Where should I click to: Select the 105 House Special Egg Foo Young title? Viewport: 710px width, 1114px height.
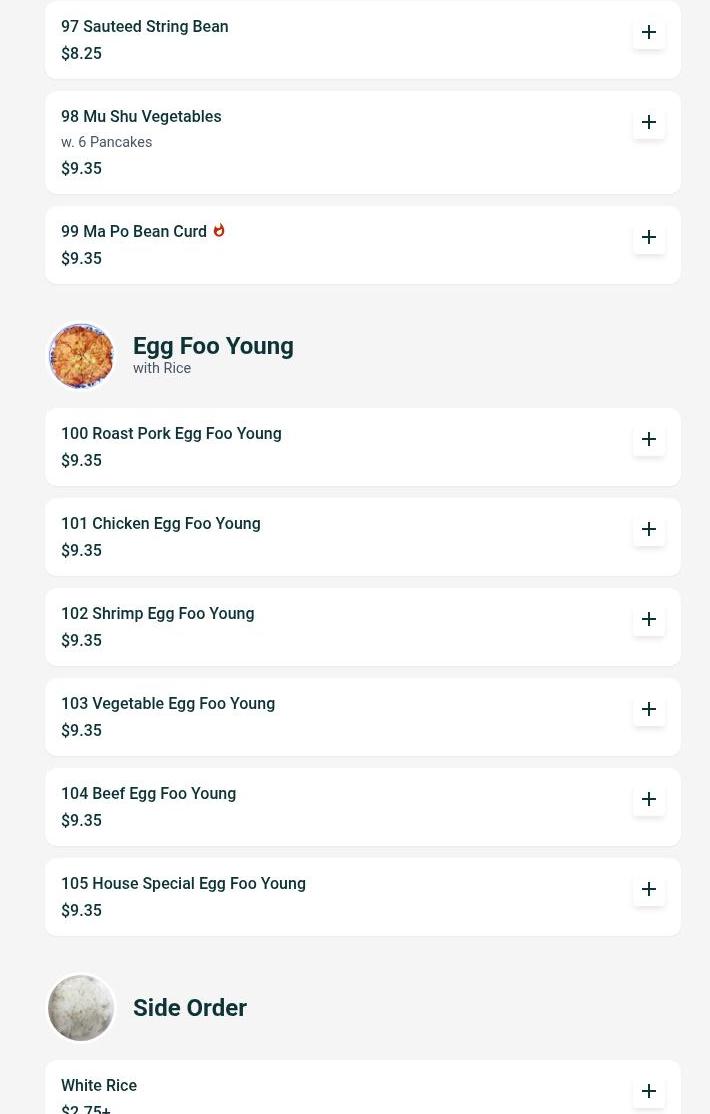tap(183, 884)
